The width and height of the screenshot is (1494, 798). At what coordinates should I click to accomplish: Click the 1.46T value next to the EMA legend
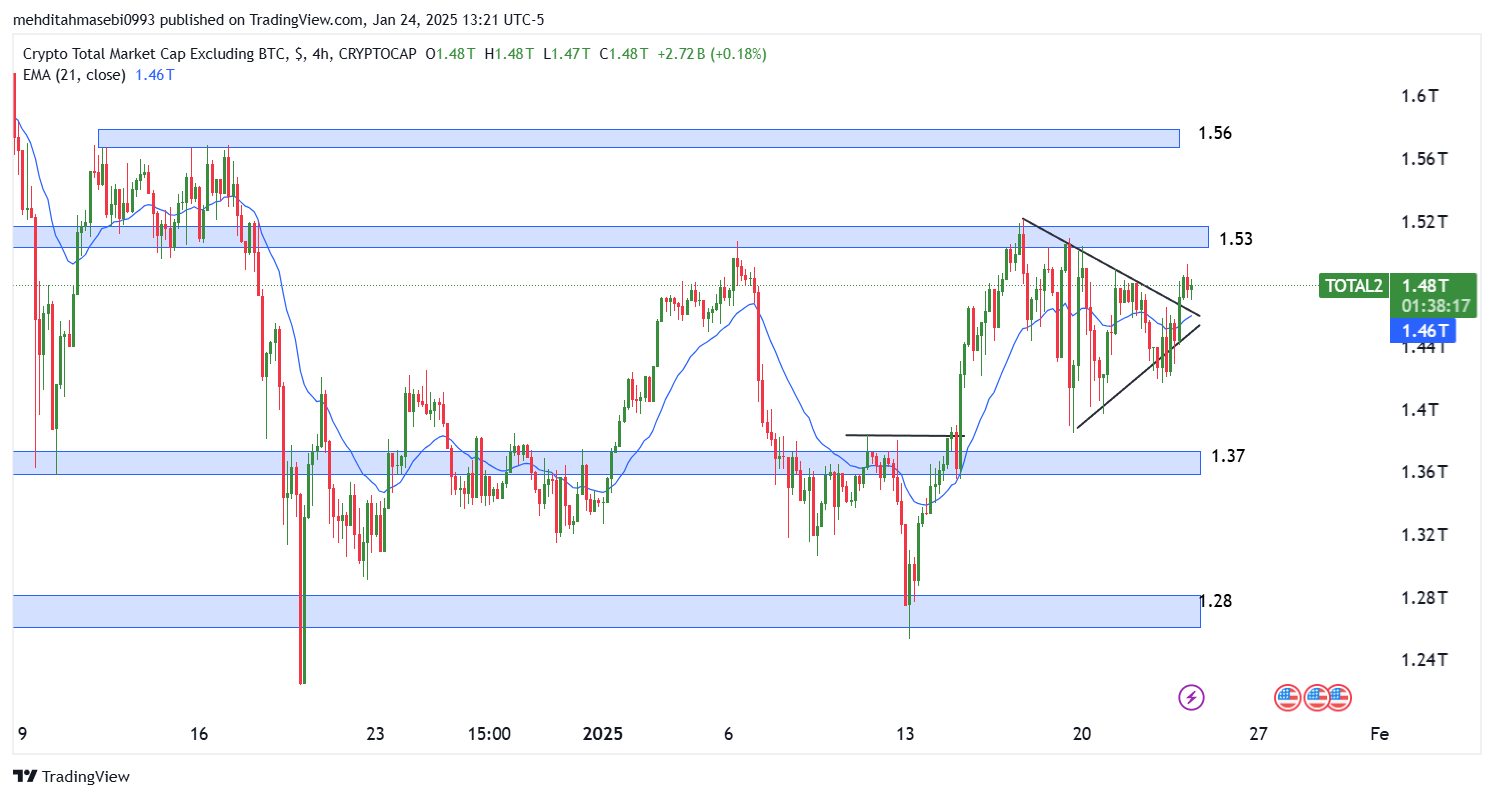[155, 75]
